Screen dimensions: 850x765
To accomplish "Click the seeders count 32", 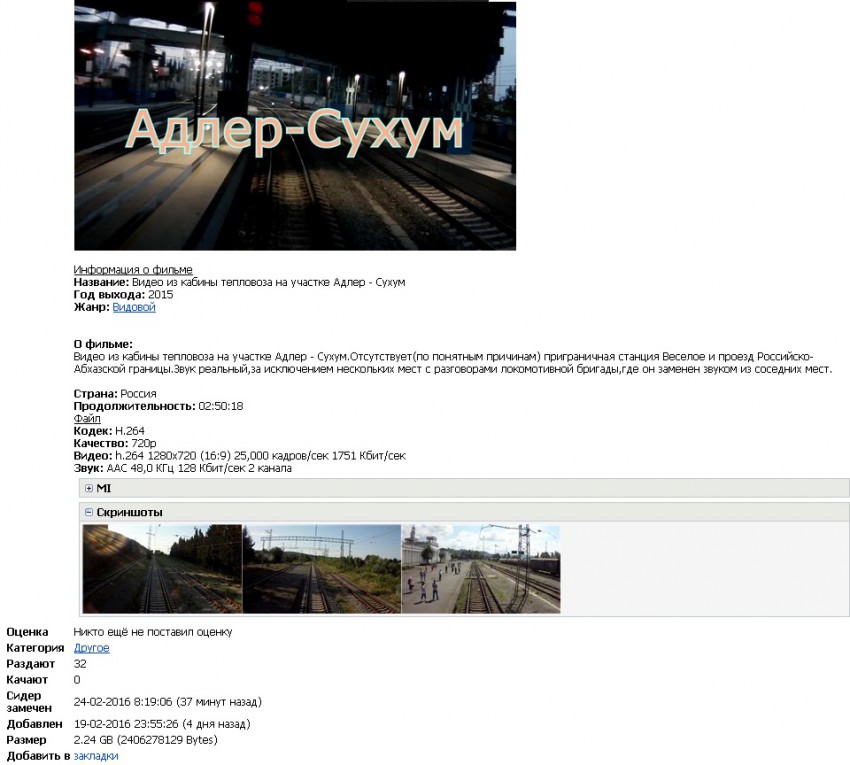I will 80,664.
